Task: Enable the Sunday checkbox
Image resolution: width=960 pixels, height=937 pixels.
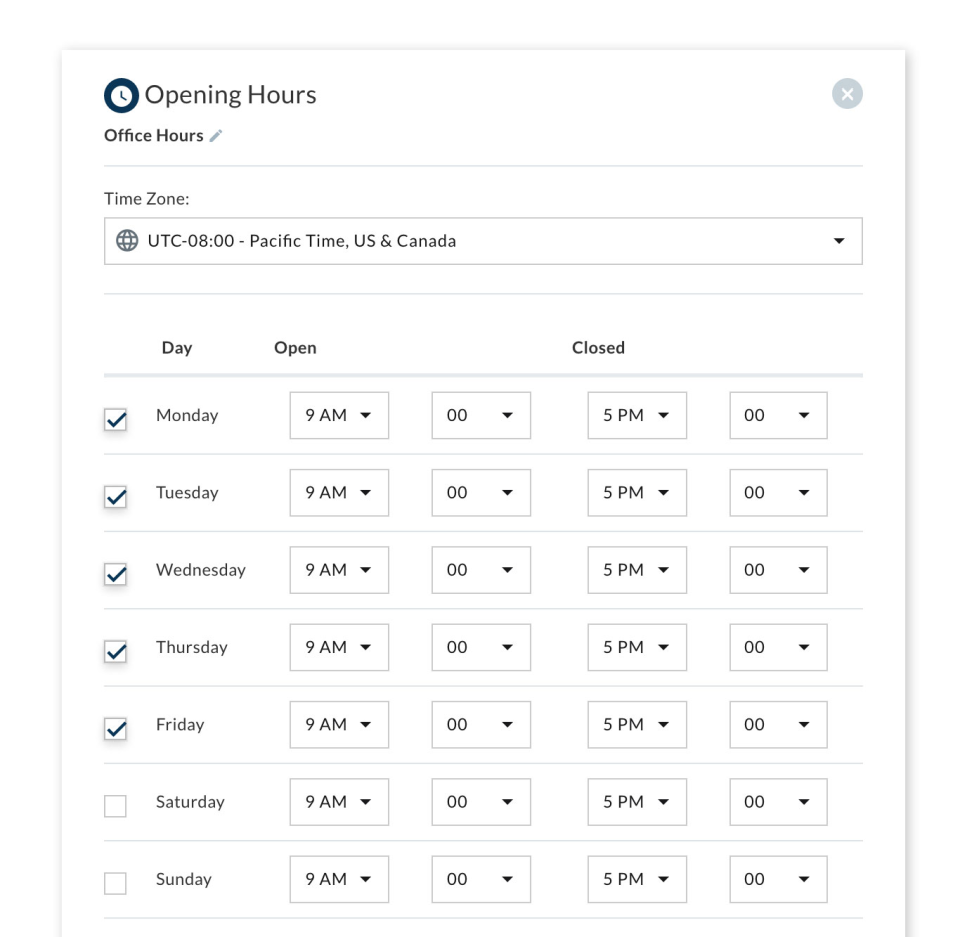Action: tap(116, 883)
